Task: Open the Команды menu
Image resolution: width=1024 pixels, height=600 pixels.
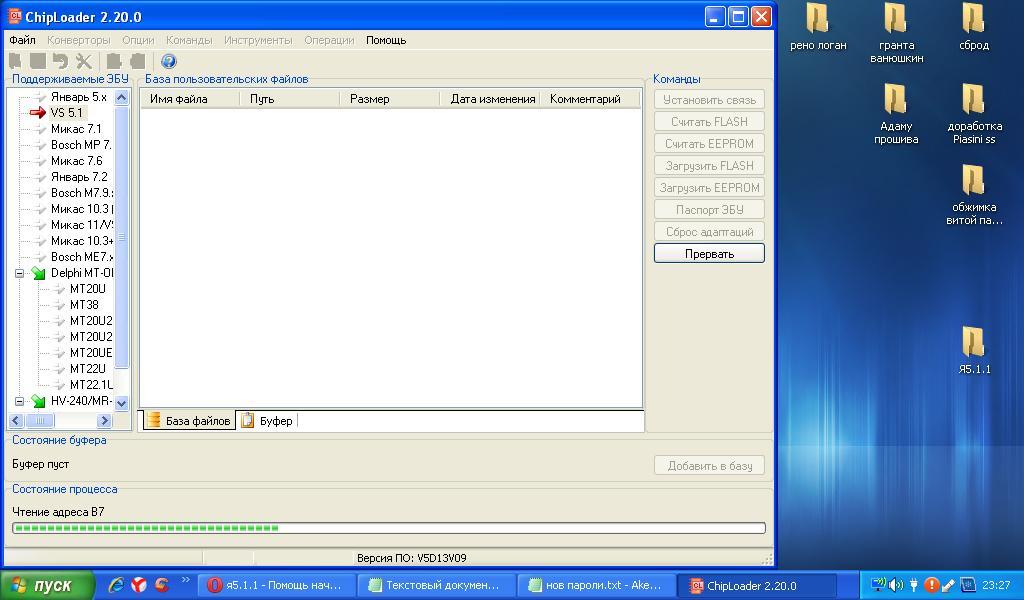Action: 189,40
